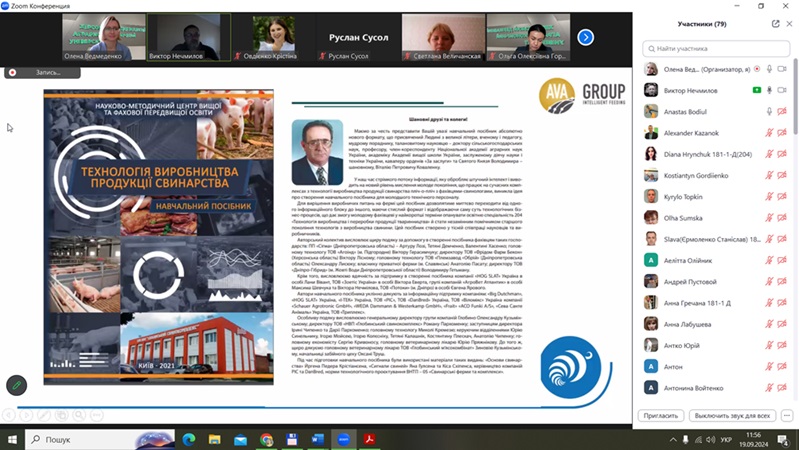
Task: Click Выключить звук для всех button
Action: click(733, 415)
